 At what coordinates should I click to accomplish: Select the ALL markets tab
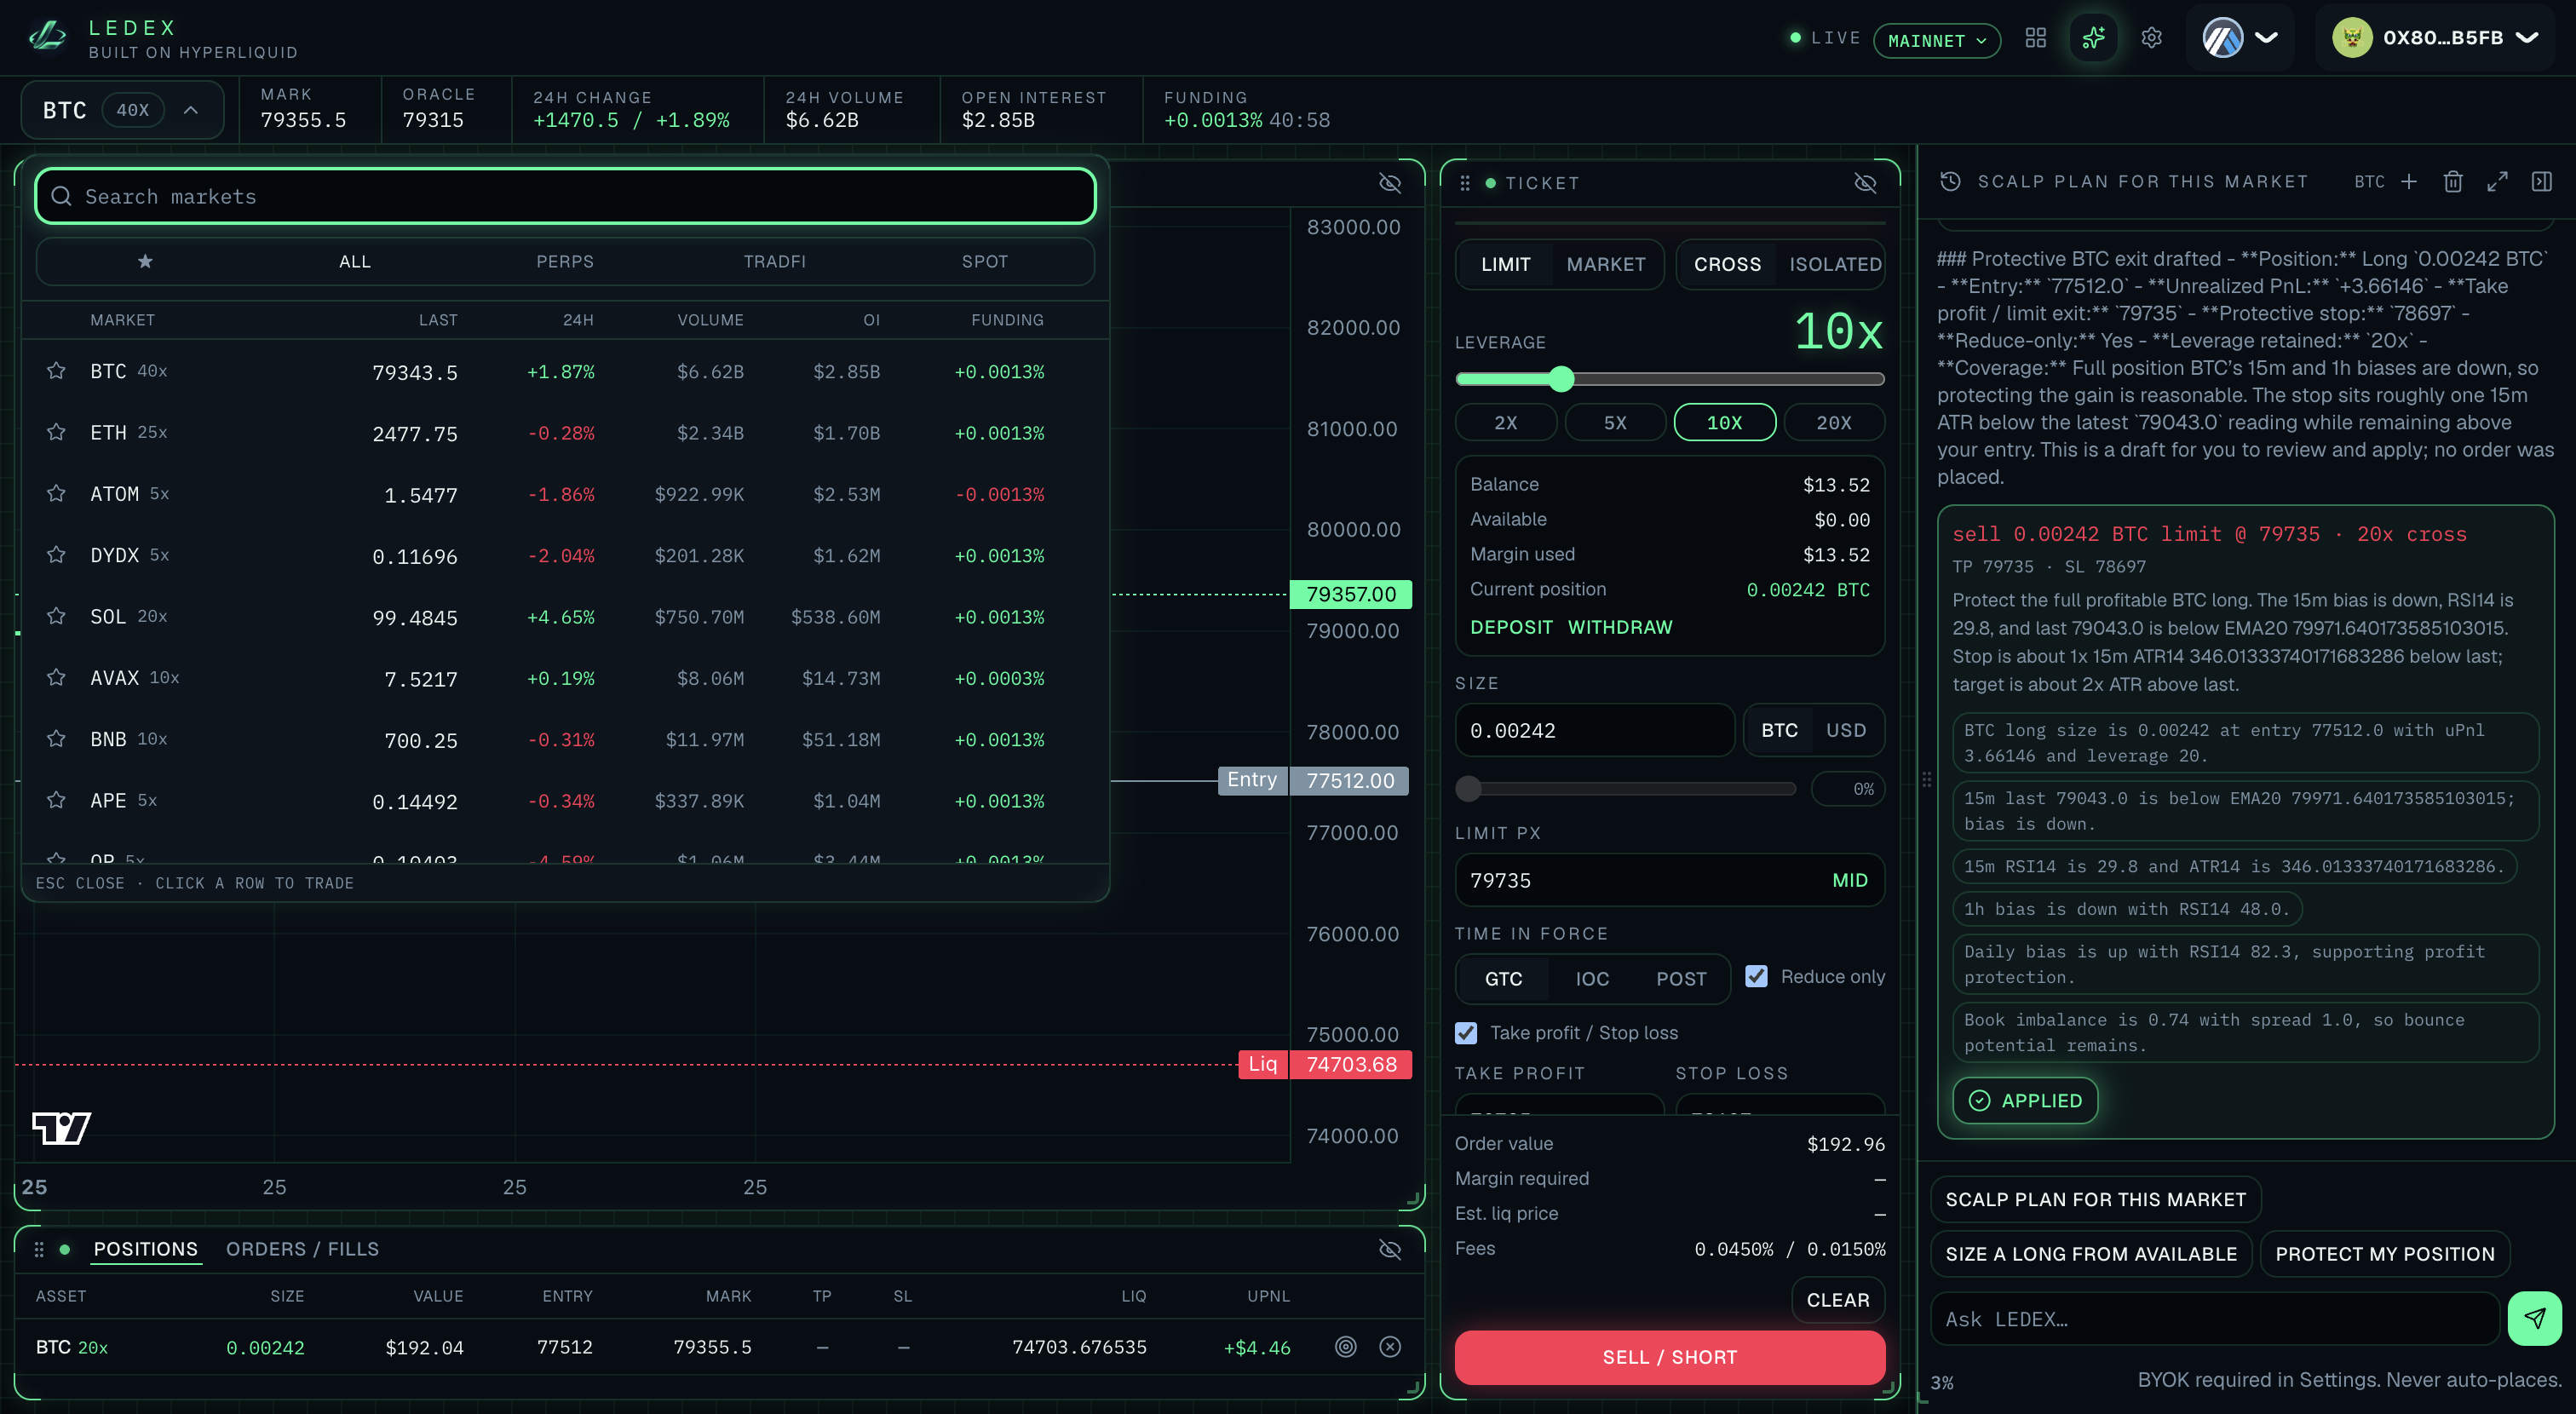[354, 261]
